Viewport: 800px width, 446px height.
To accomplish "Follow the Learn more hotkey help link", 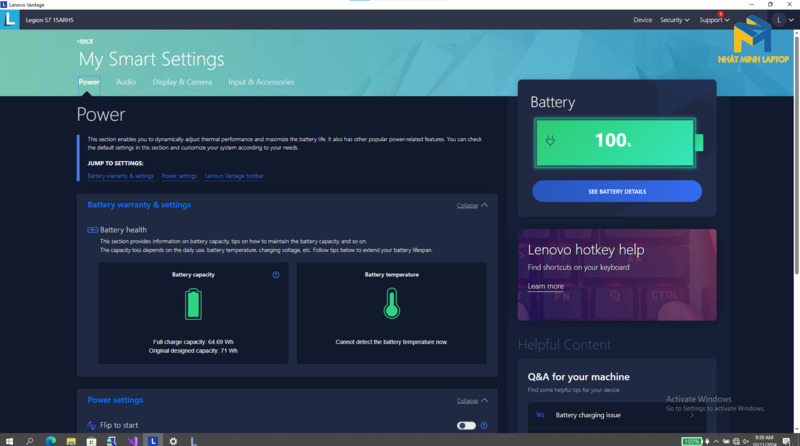I will [545, 286].
